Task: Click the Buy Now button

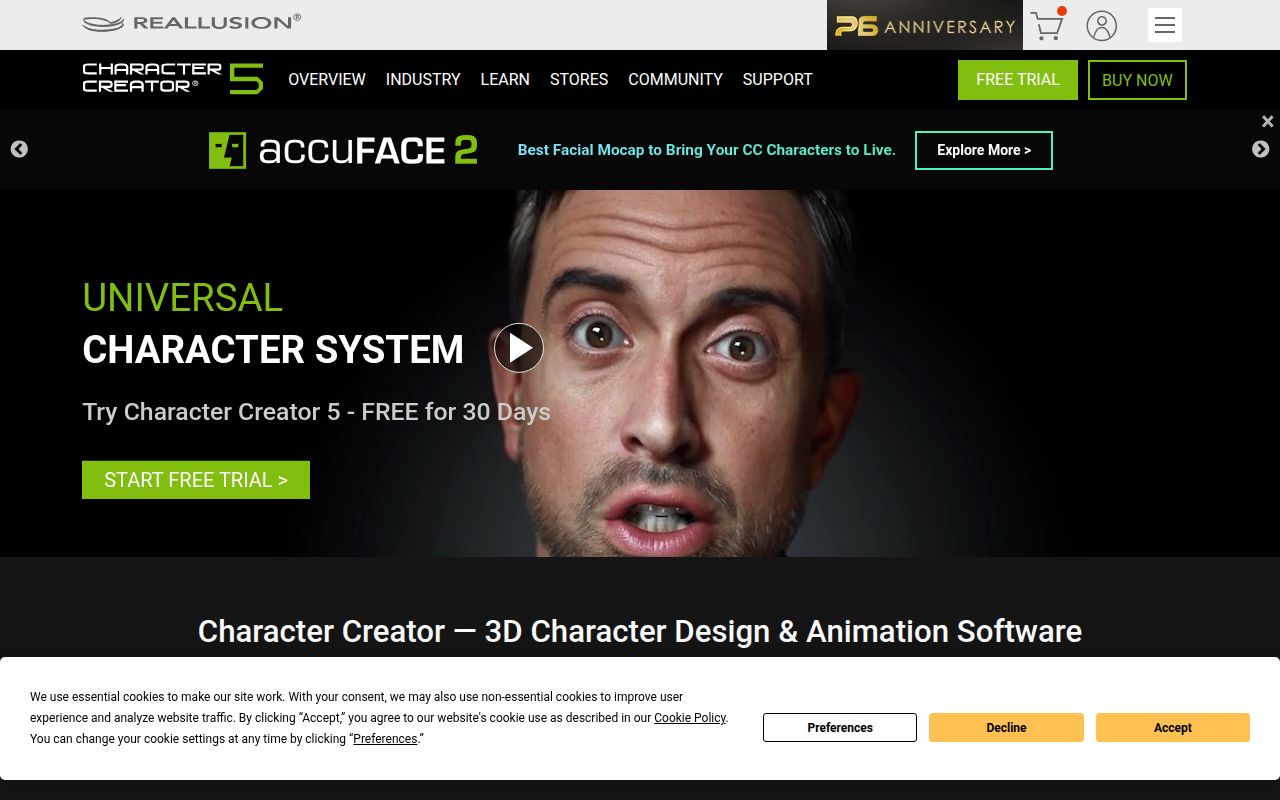Action: (1137, 80)
